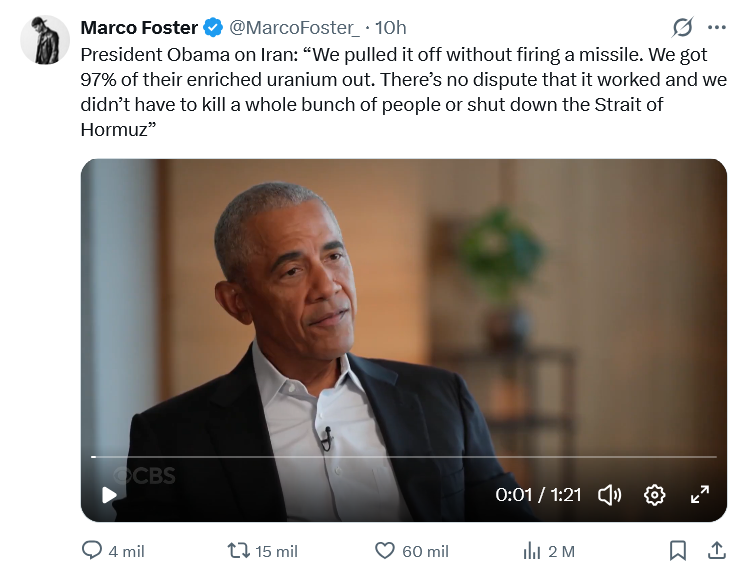Click the video progress bar
The height and width of the screenshot is (577, 748).
point(404,457)
